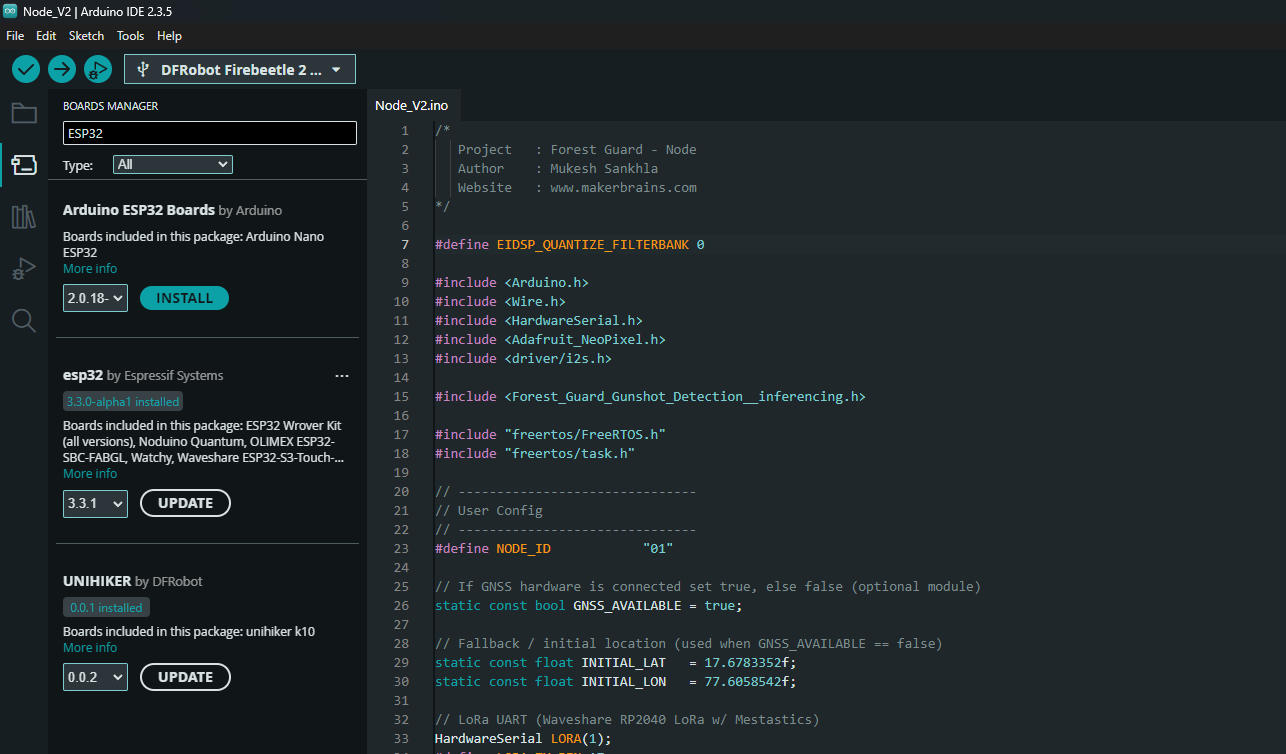The width and height of the screenshot is (1286, 754).
Task: Open the Sketchbook folder sidebar icon
Action: point(24,113)
